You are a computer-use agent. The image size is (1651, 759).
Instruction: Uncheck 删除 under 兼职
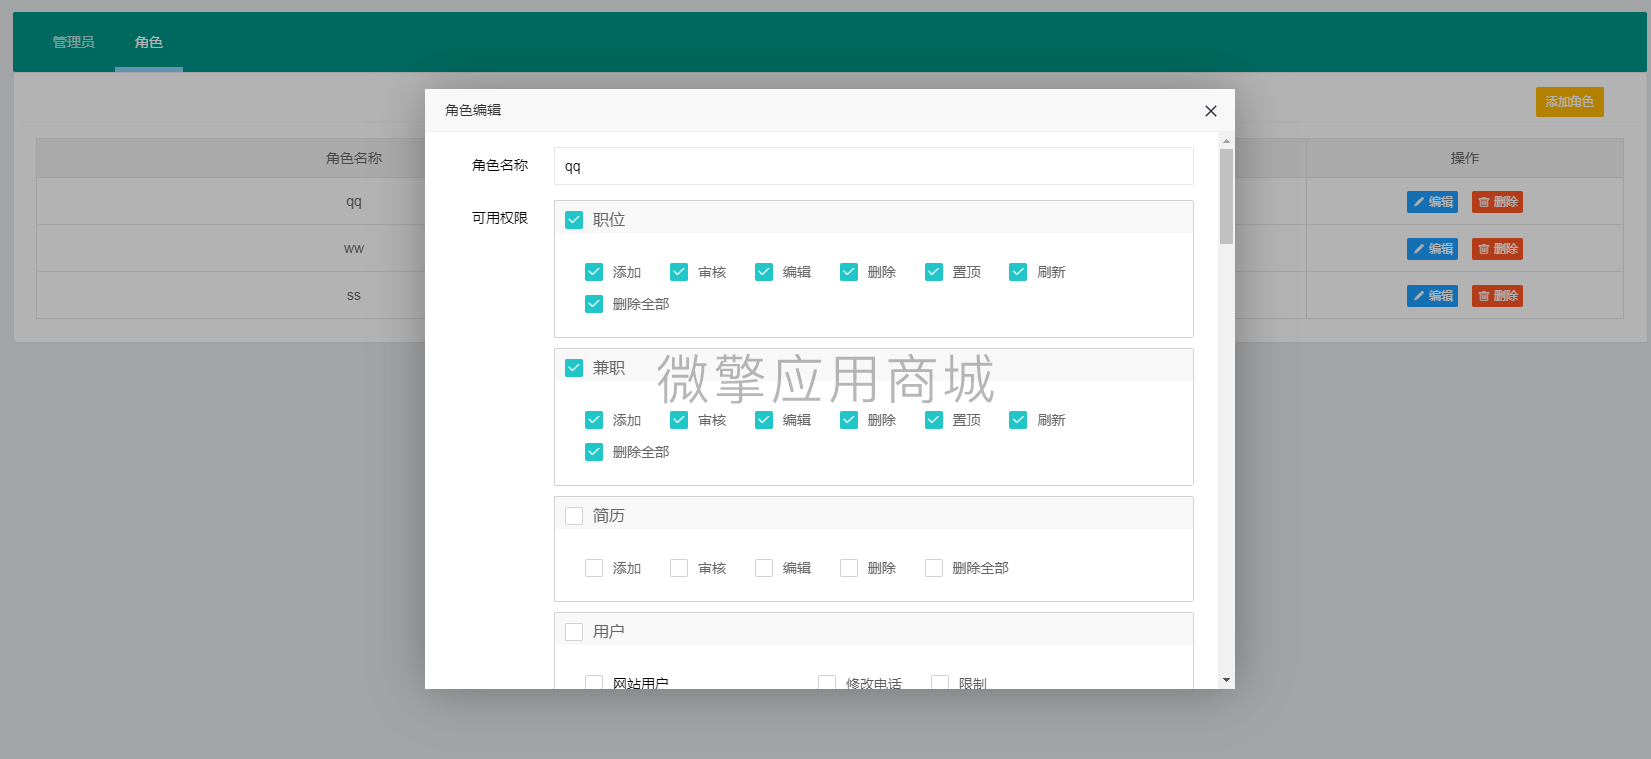[849, 420]
